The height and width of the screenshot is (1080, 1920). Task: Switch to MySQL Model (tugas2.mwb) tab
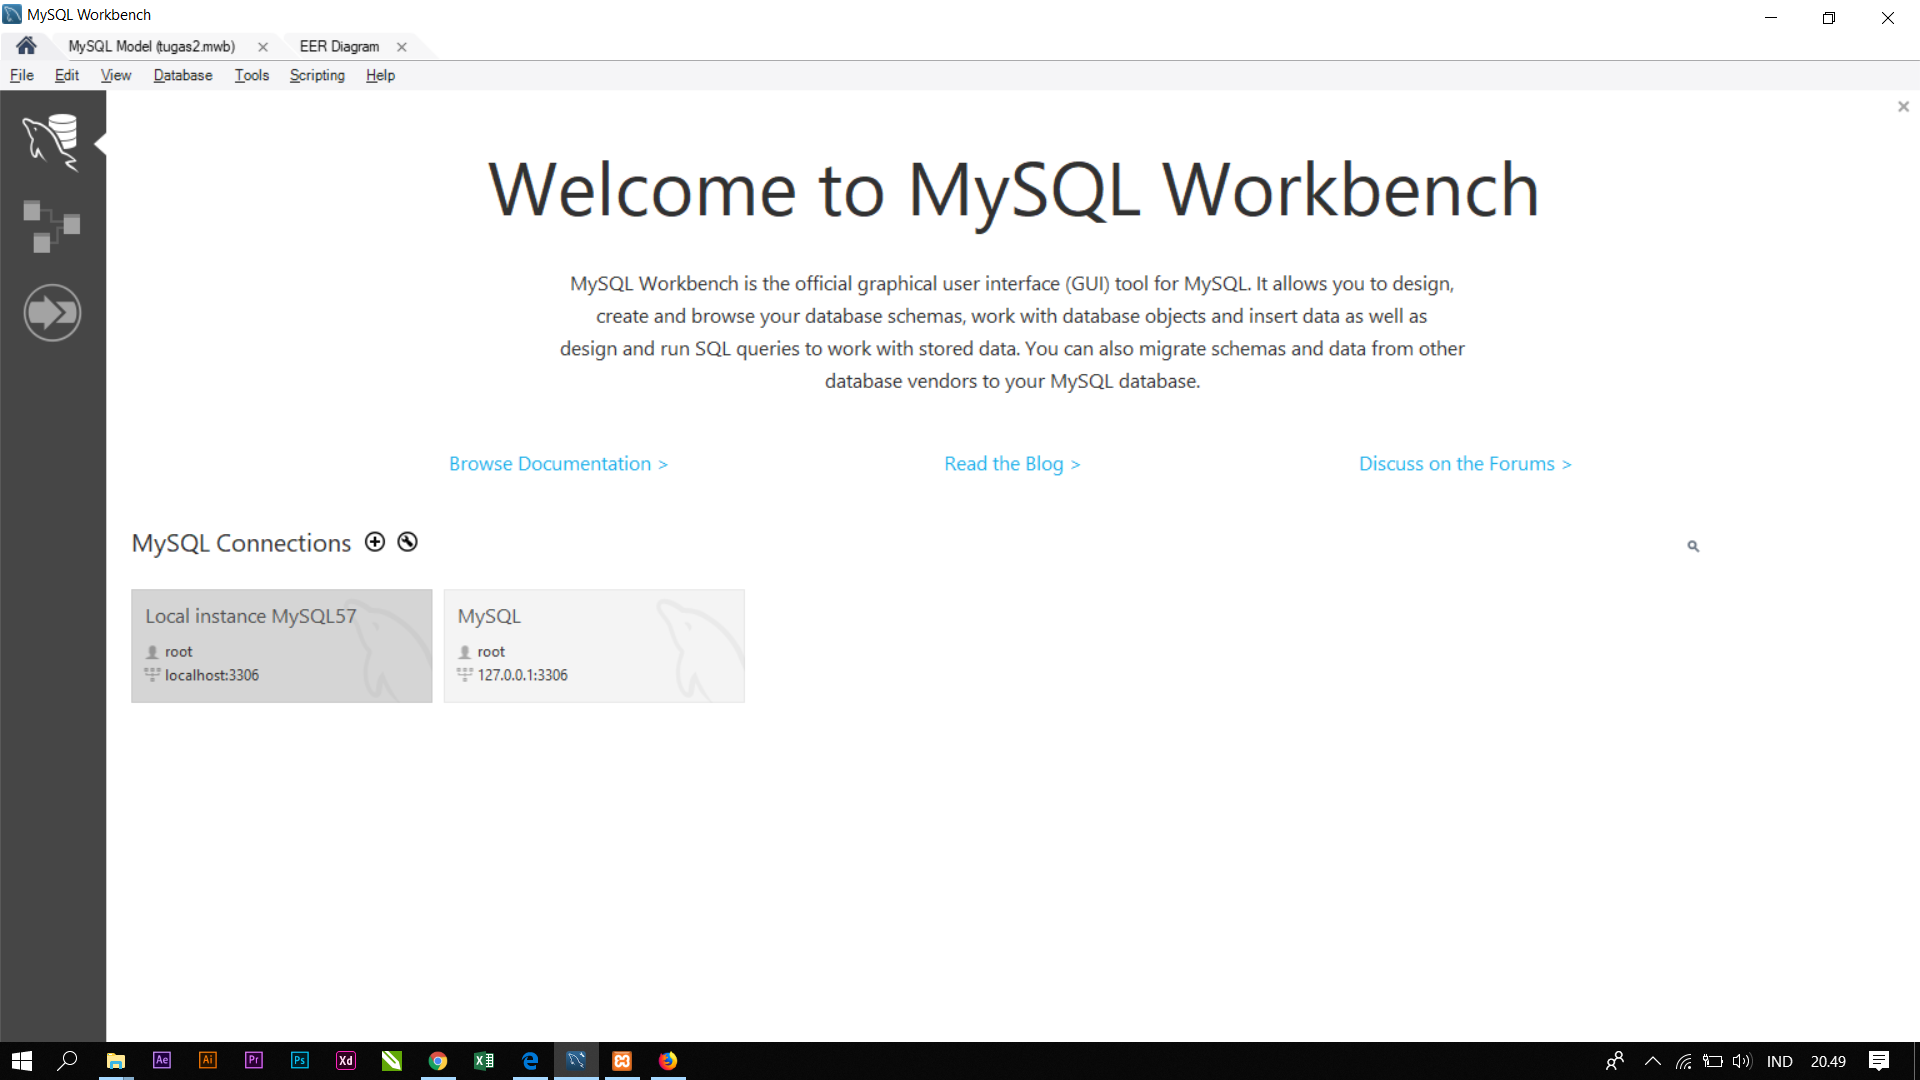(x=152, y=47)
